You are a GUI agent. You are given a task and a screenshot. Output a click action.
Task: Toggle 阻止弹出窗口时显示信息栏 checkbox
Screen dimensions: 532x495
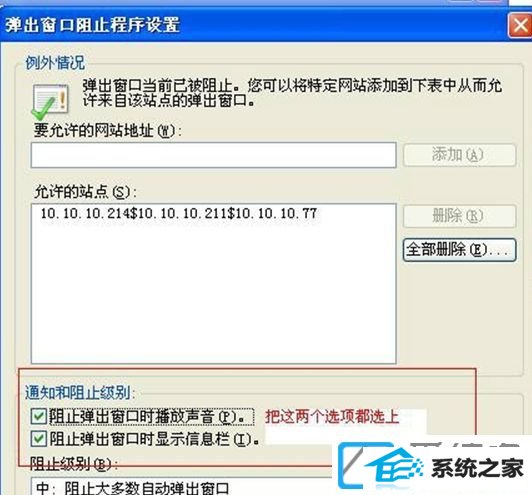[39, 439]
